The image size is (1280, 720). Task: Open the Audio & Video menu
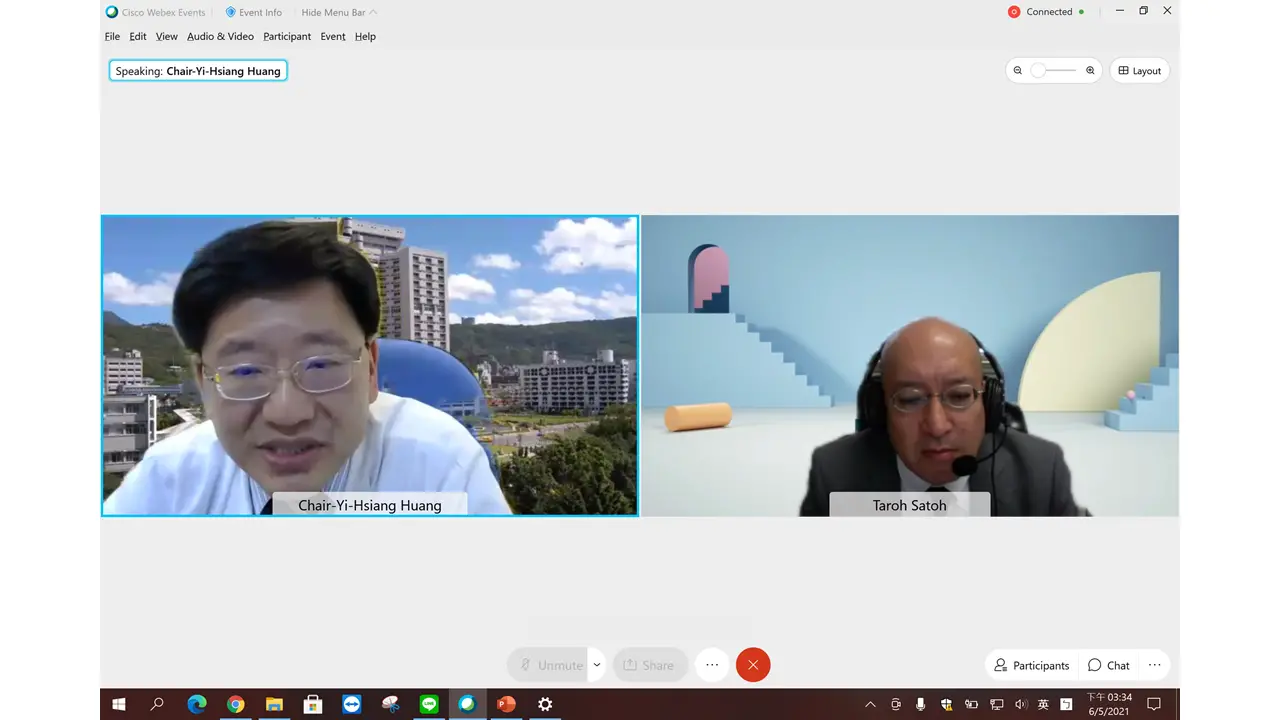pyautogui.click(x=220, y=36)
